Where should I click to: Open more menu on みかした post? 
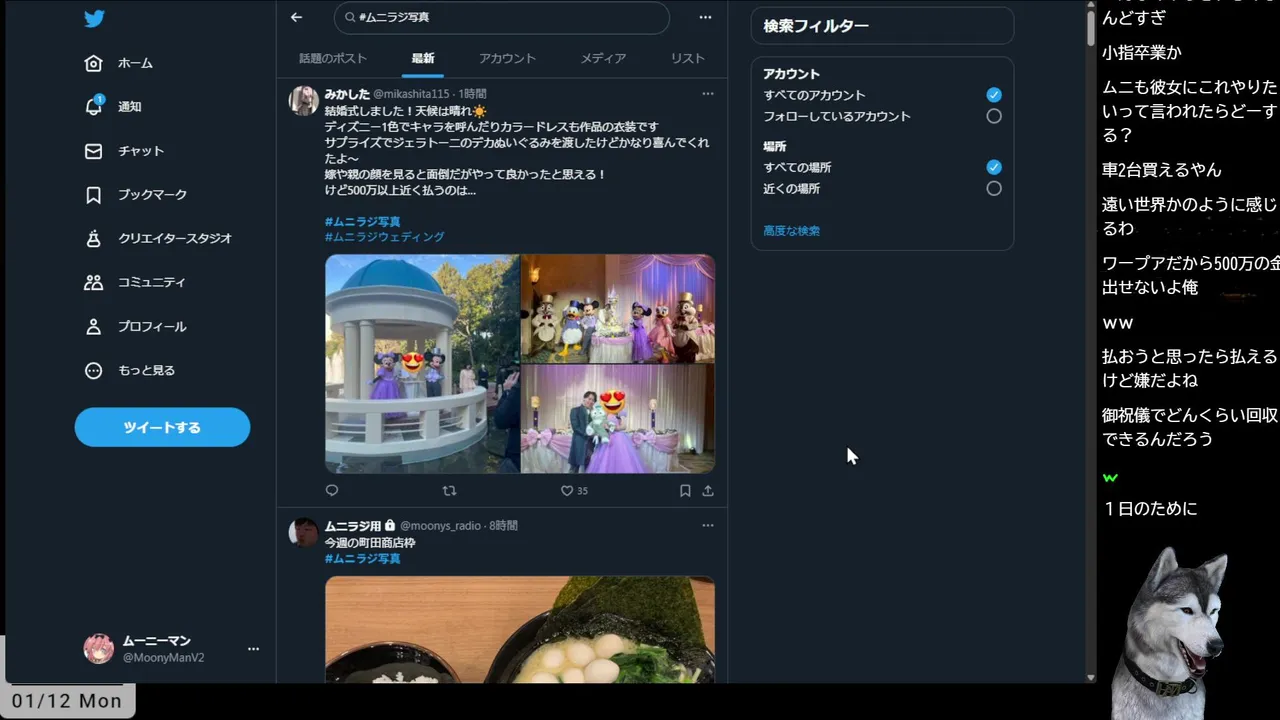pos(708,93)
